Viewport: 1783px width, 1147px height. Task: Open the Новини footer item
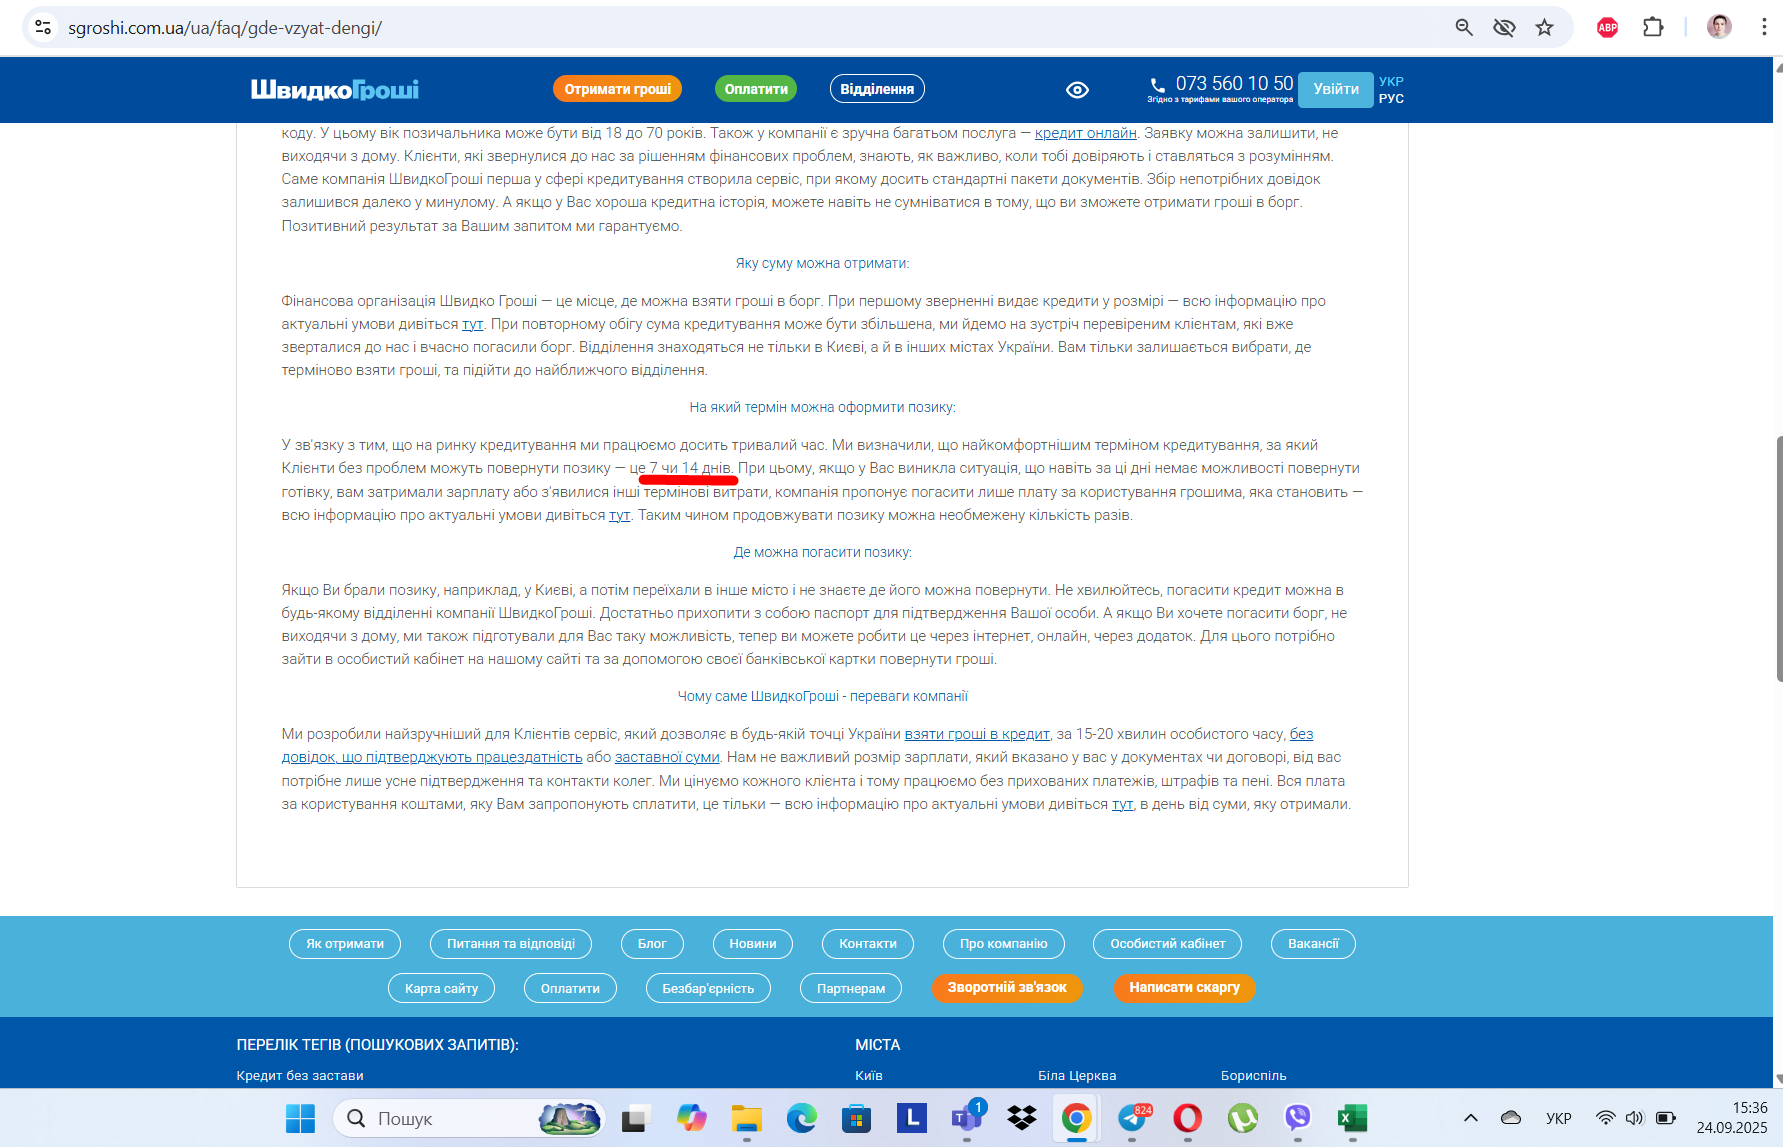tap(753, 944)
